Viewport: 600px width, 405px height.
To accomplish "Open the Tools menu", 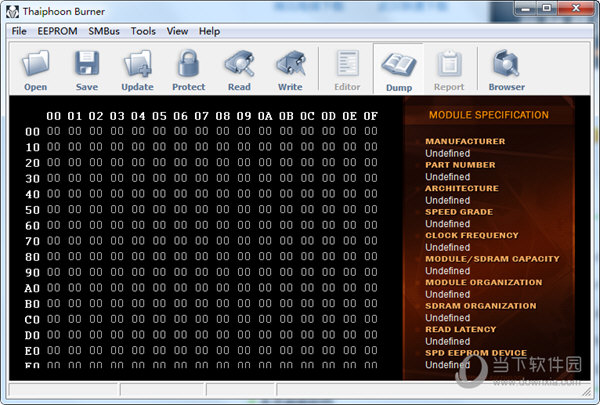I will [143, 31].
